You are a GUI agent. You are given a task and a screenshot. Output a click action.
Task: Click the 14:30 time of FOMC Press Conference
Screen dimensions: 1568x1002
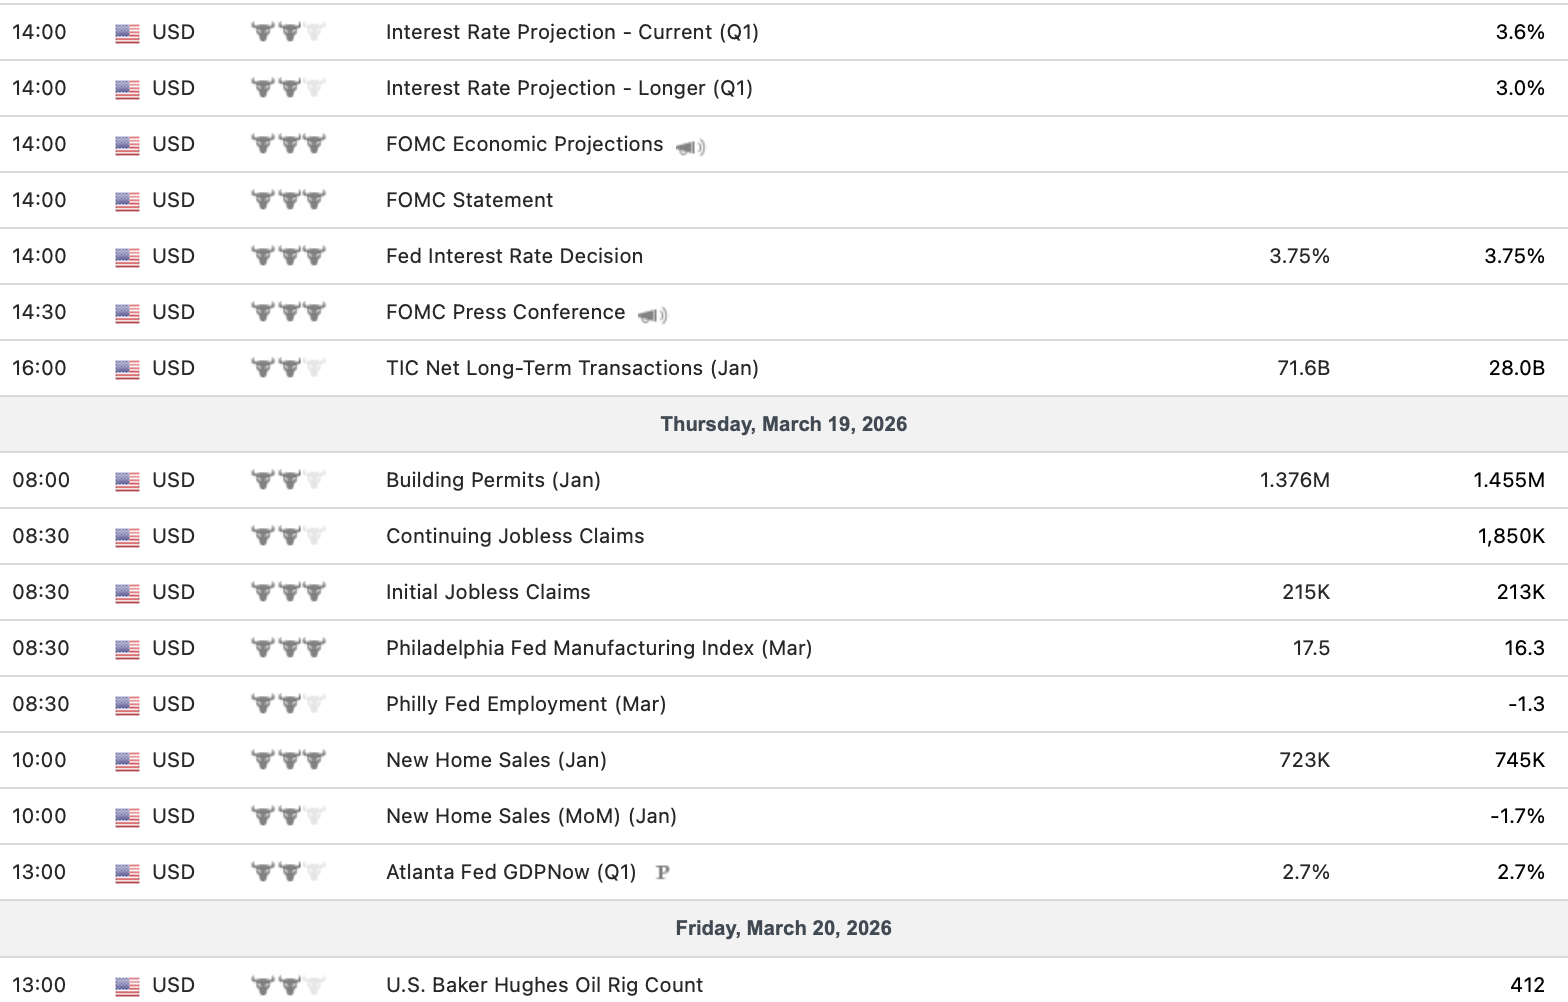pos(39,312)
